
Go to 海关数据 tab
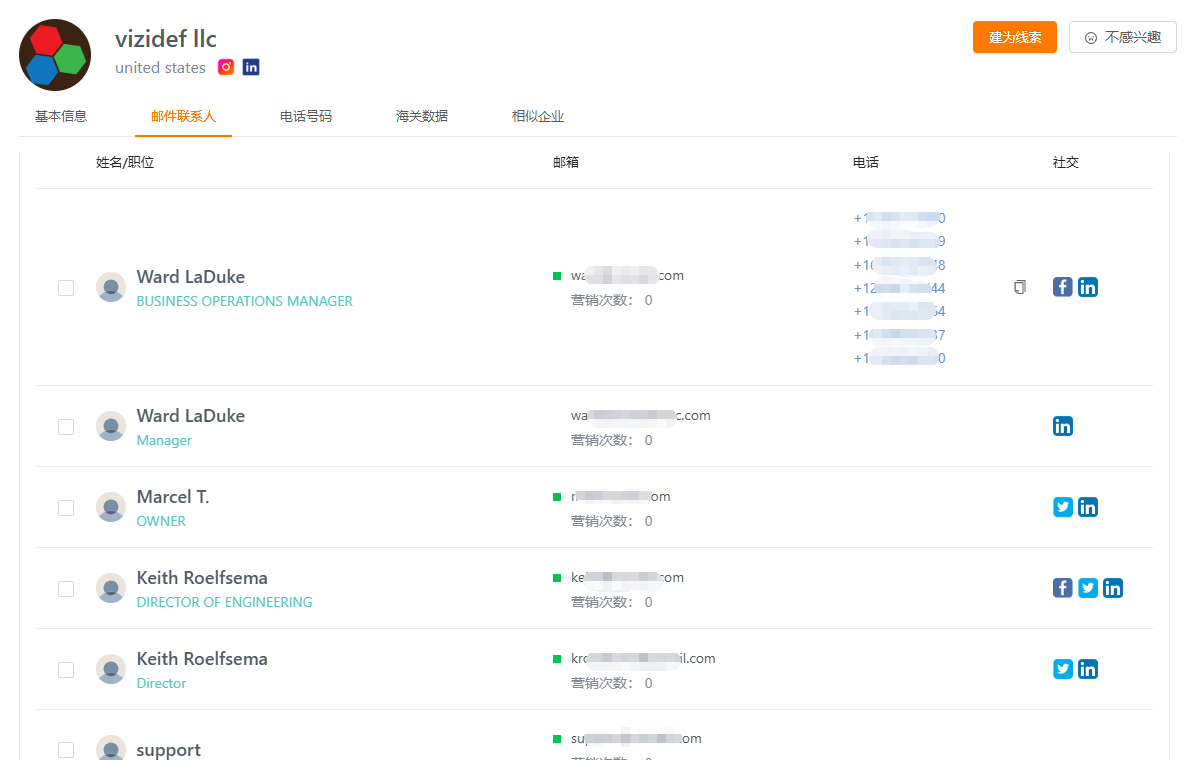[422, 116]
